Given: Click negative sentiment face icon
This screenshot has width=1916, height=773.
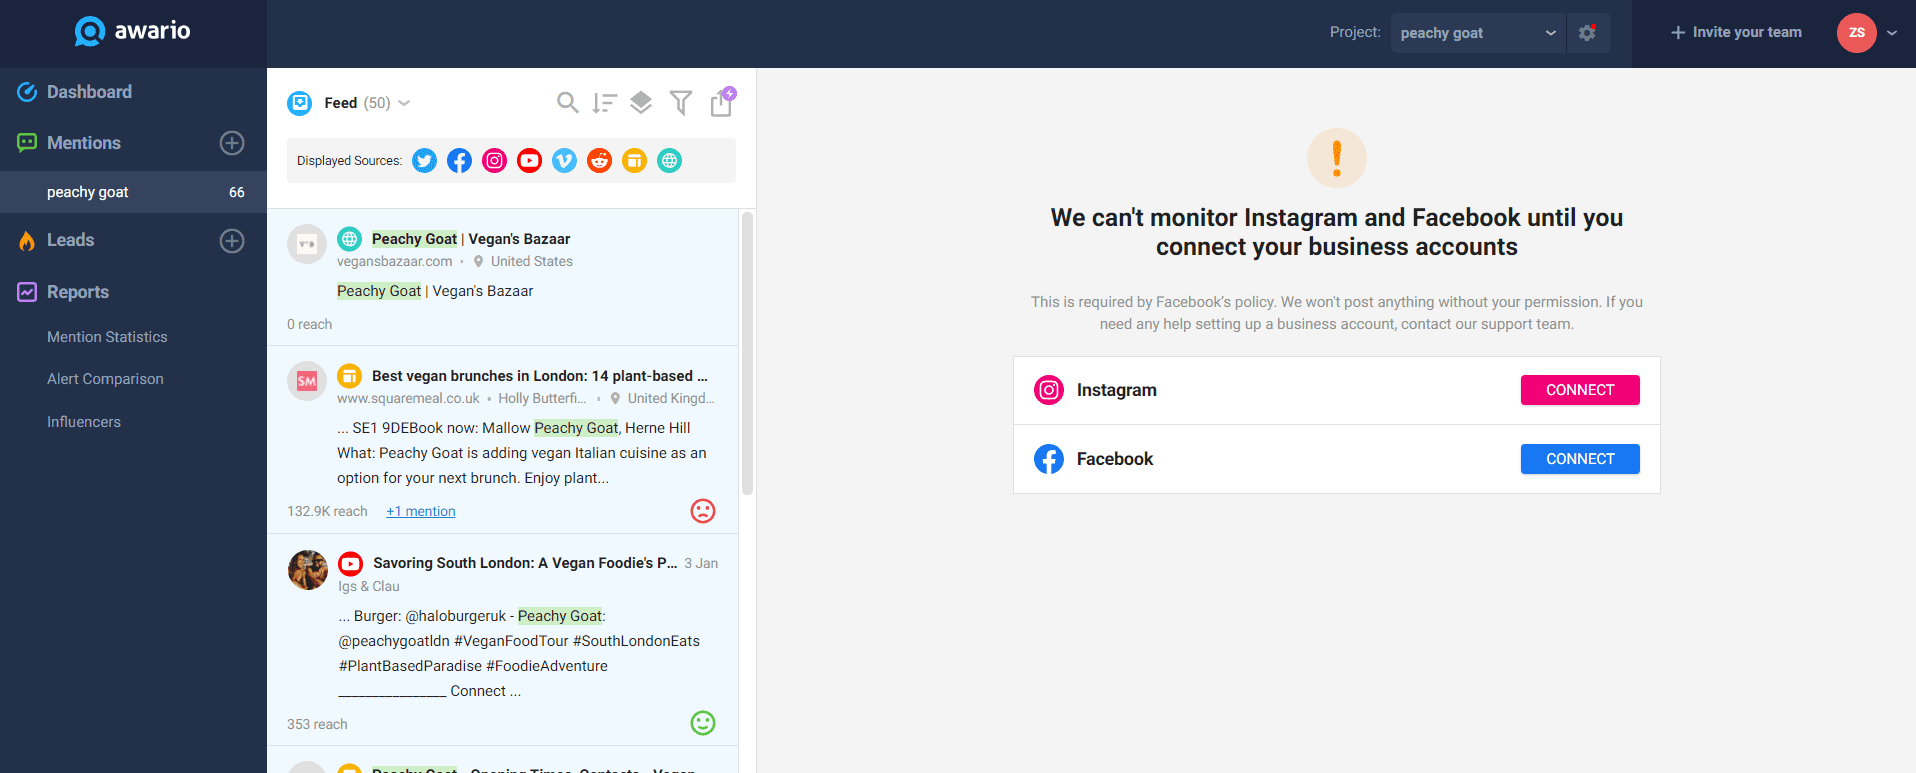Looking at the screenshot, I should 703,511.
